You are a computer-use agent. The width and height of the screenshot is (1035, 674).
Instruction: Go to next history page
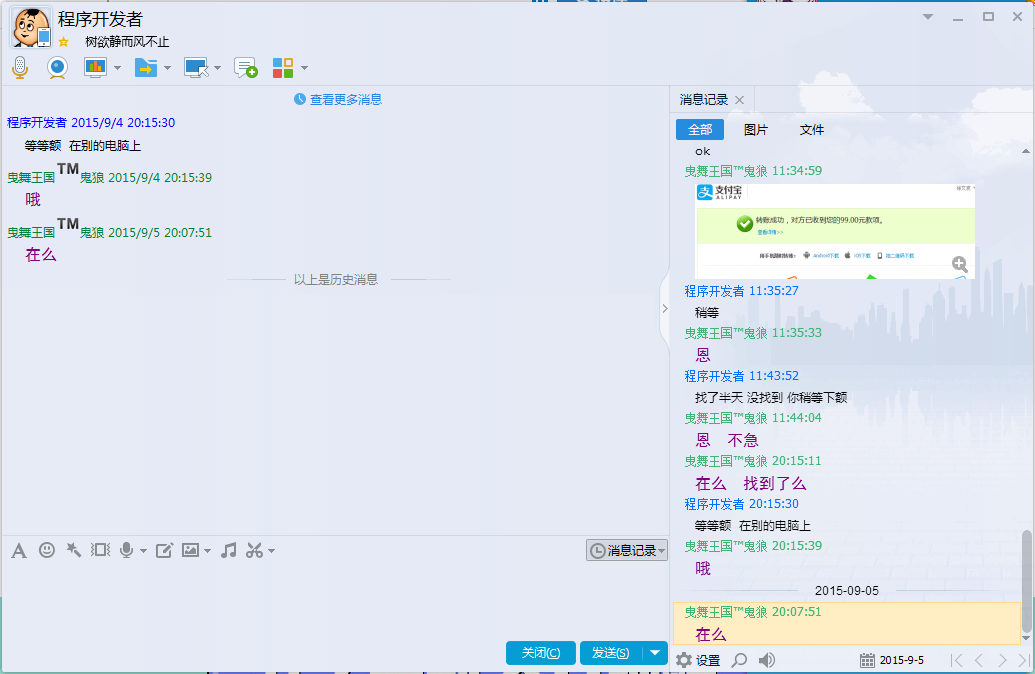click(x=1003, y=660)
